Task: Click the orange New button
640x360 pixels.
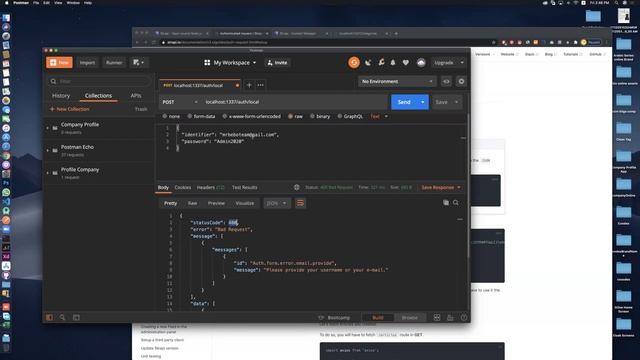Action: tap(60, 62)
